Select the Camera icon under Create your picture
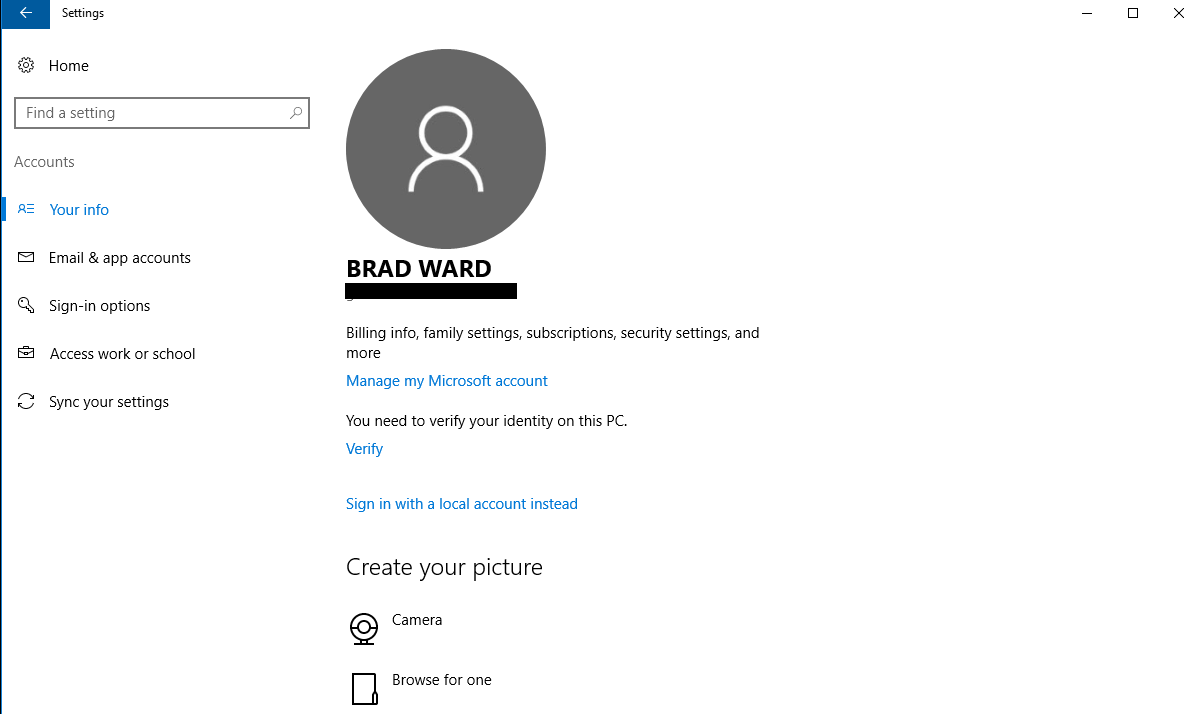 [364, 628]
